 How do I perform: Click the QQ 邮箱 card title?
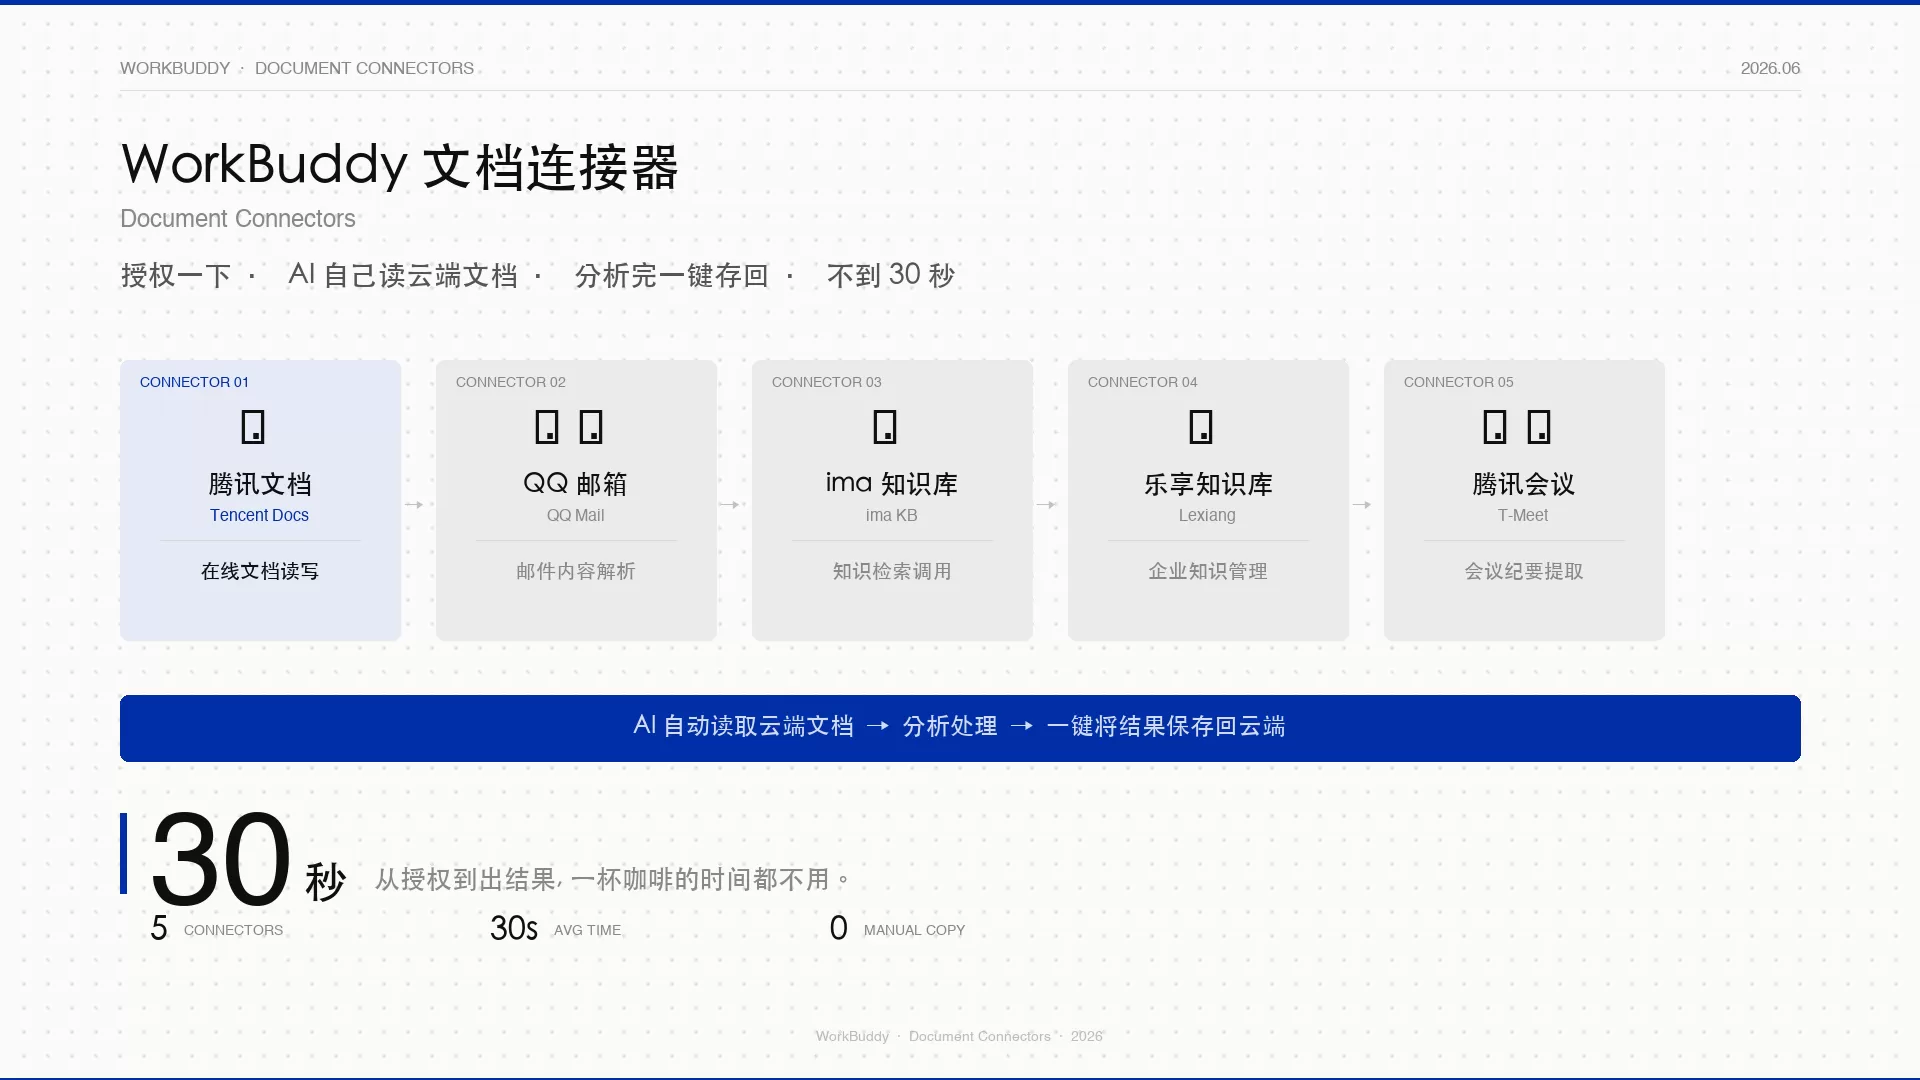pyautogui.click(x=575, y=484)
